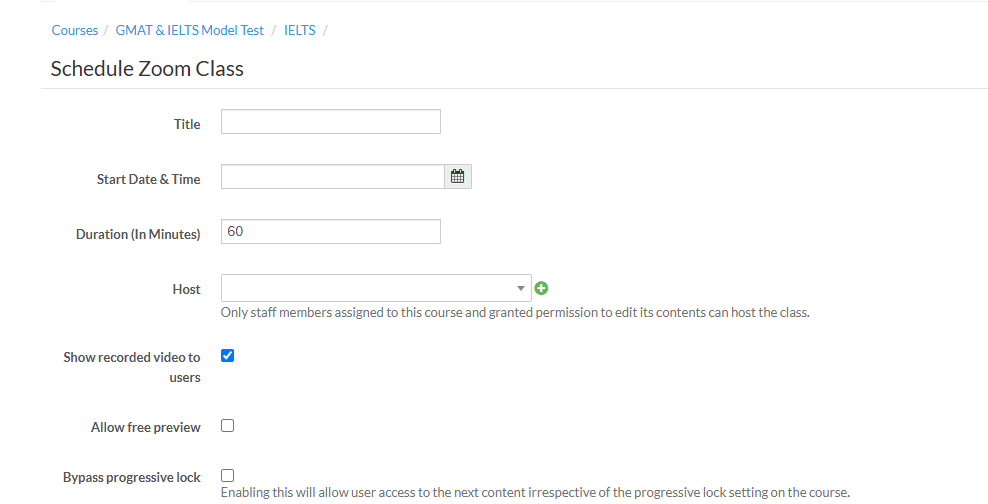Select the Duration field showing 60

pyautogui.click(x=330, y=232)
